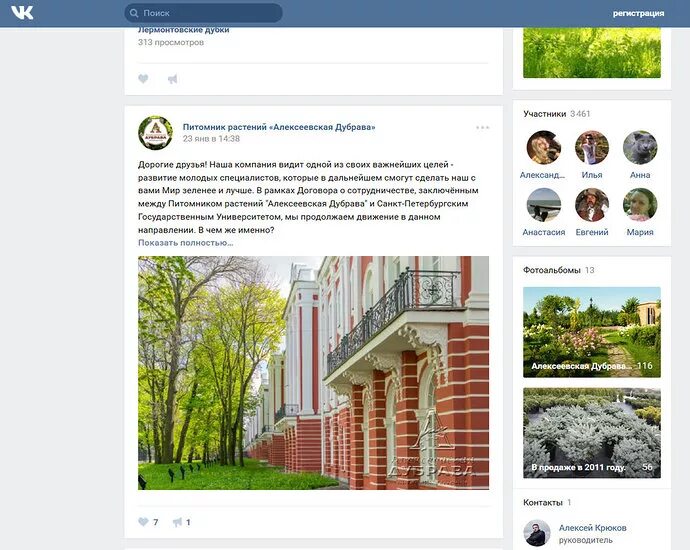Viewport: 690px width, 550px height.
Task: Open Алексеевская Дубрава album with 116 photos
Action: [x=592, y=332]
